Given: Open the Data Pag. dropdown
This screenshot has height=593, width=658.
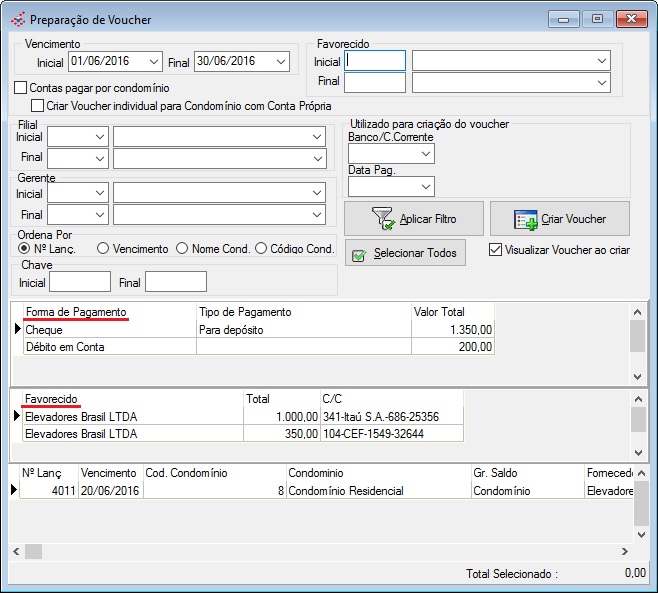Looking at the screenshot, I should [426, 187].
